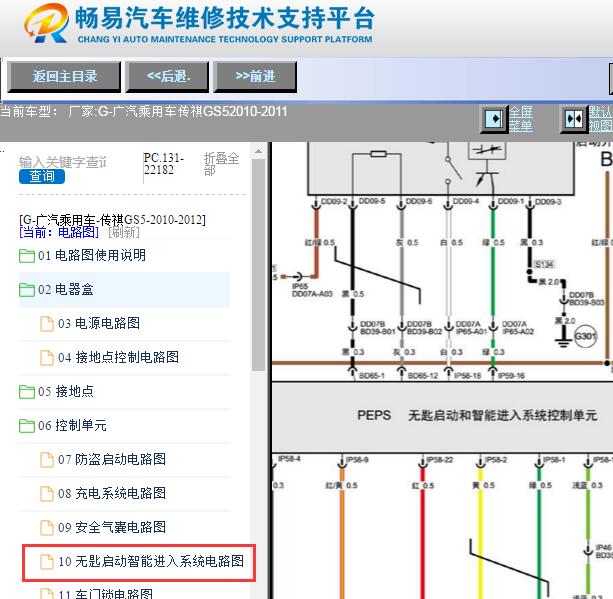Click the PC.131-22182 text

164,164
